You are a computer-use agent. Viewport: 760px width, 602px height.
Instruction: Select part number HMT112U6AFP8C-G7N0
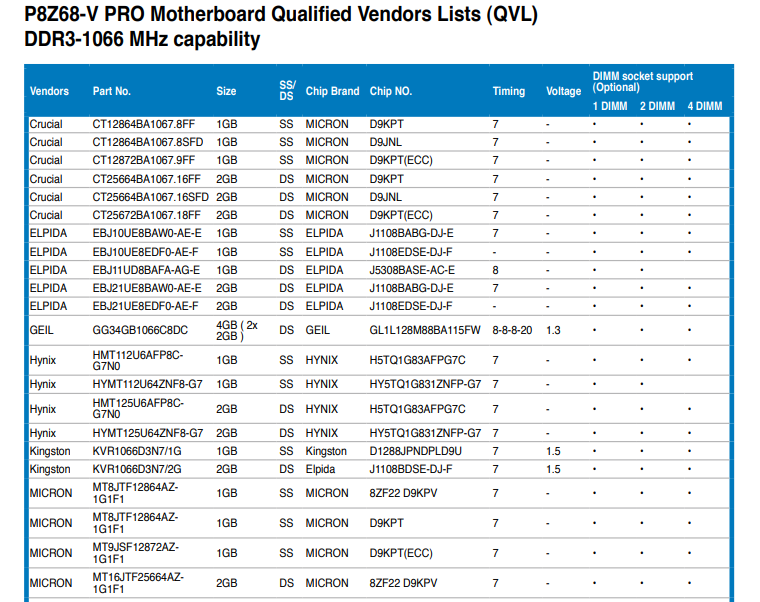(138, 360)
